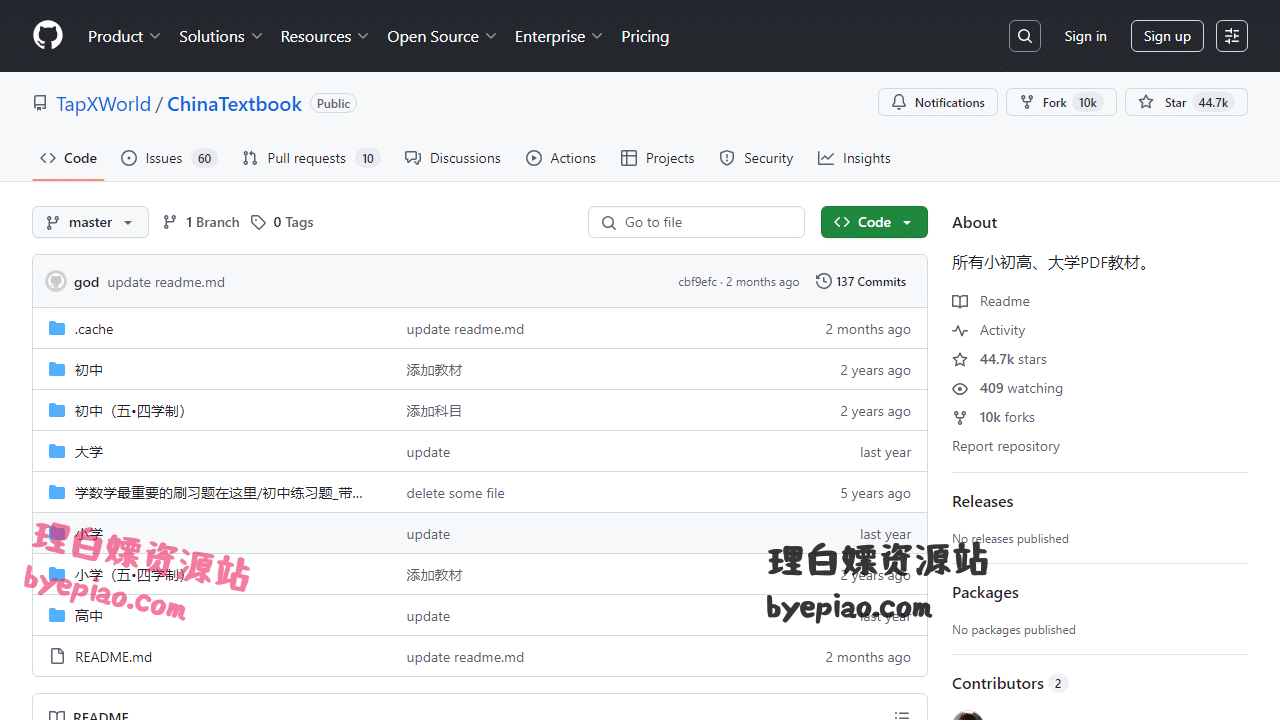This screenshot has width=1280, height=720.
Task: Click the folder icon for 初中 row
Action: 57,370
